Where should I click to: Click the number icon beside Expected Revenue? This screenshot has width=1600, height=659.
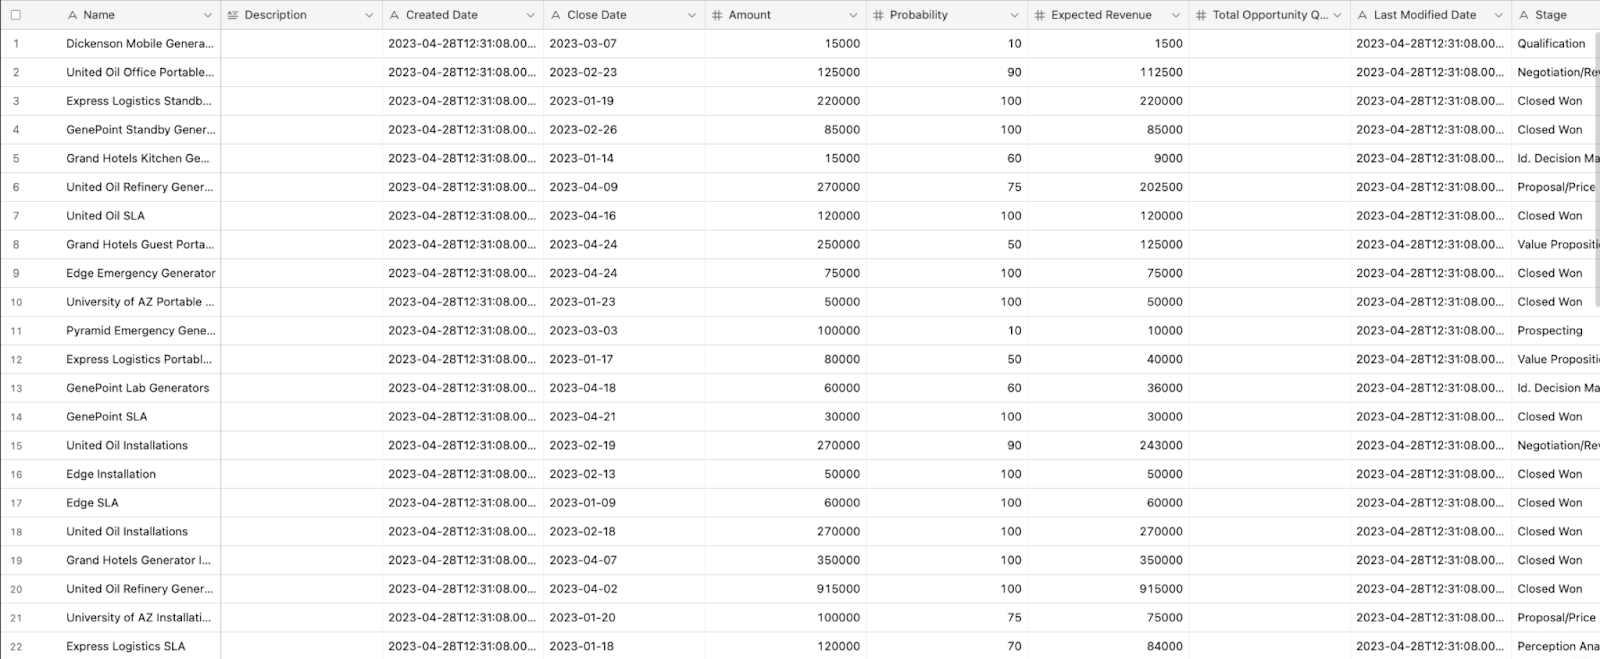point(1040,15)
